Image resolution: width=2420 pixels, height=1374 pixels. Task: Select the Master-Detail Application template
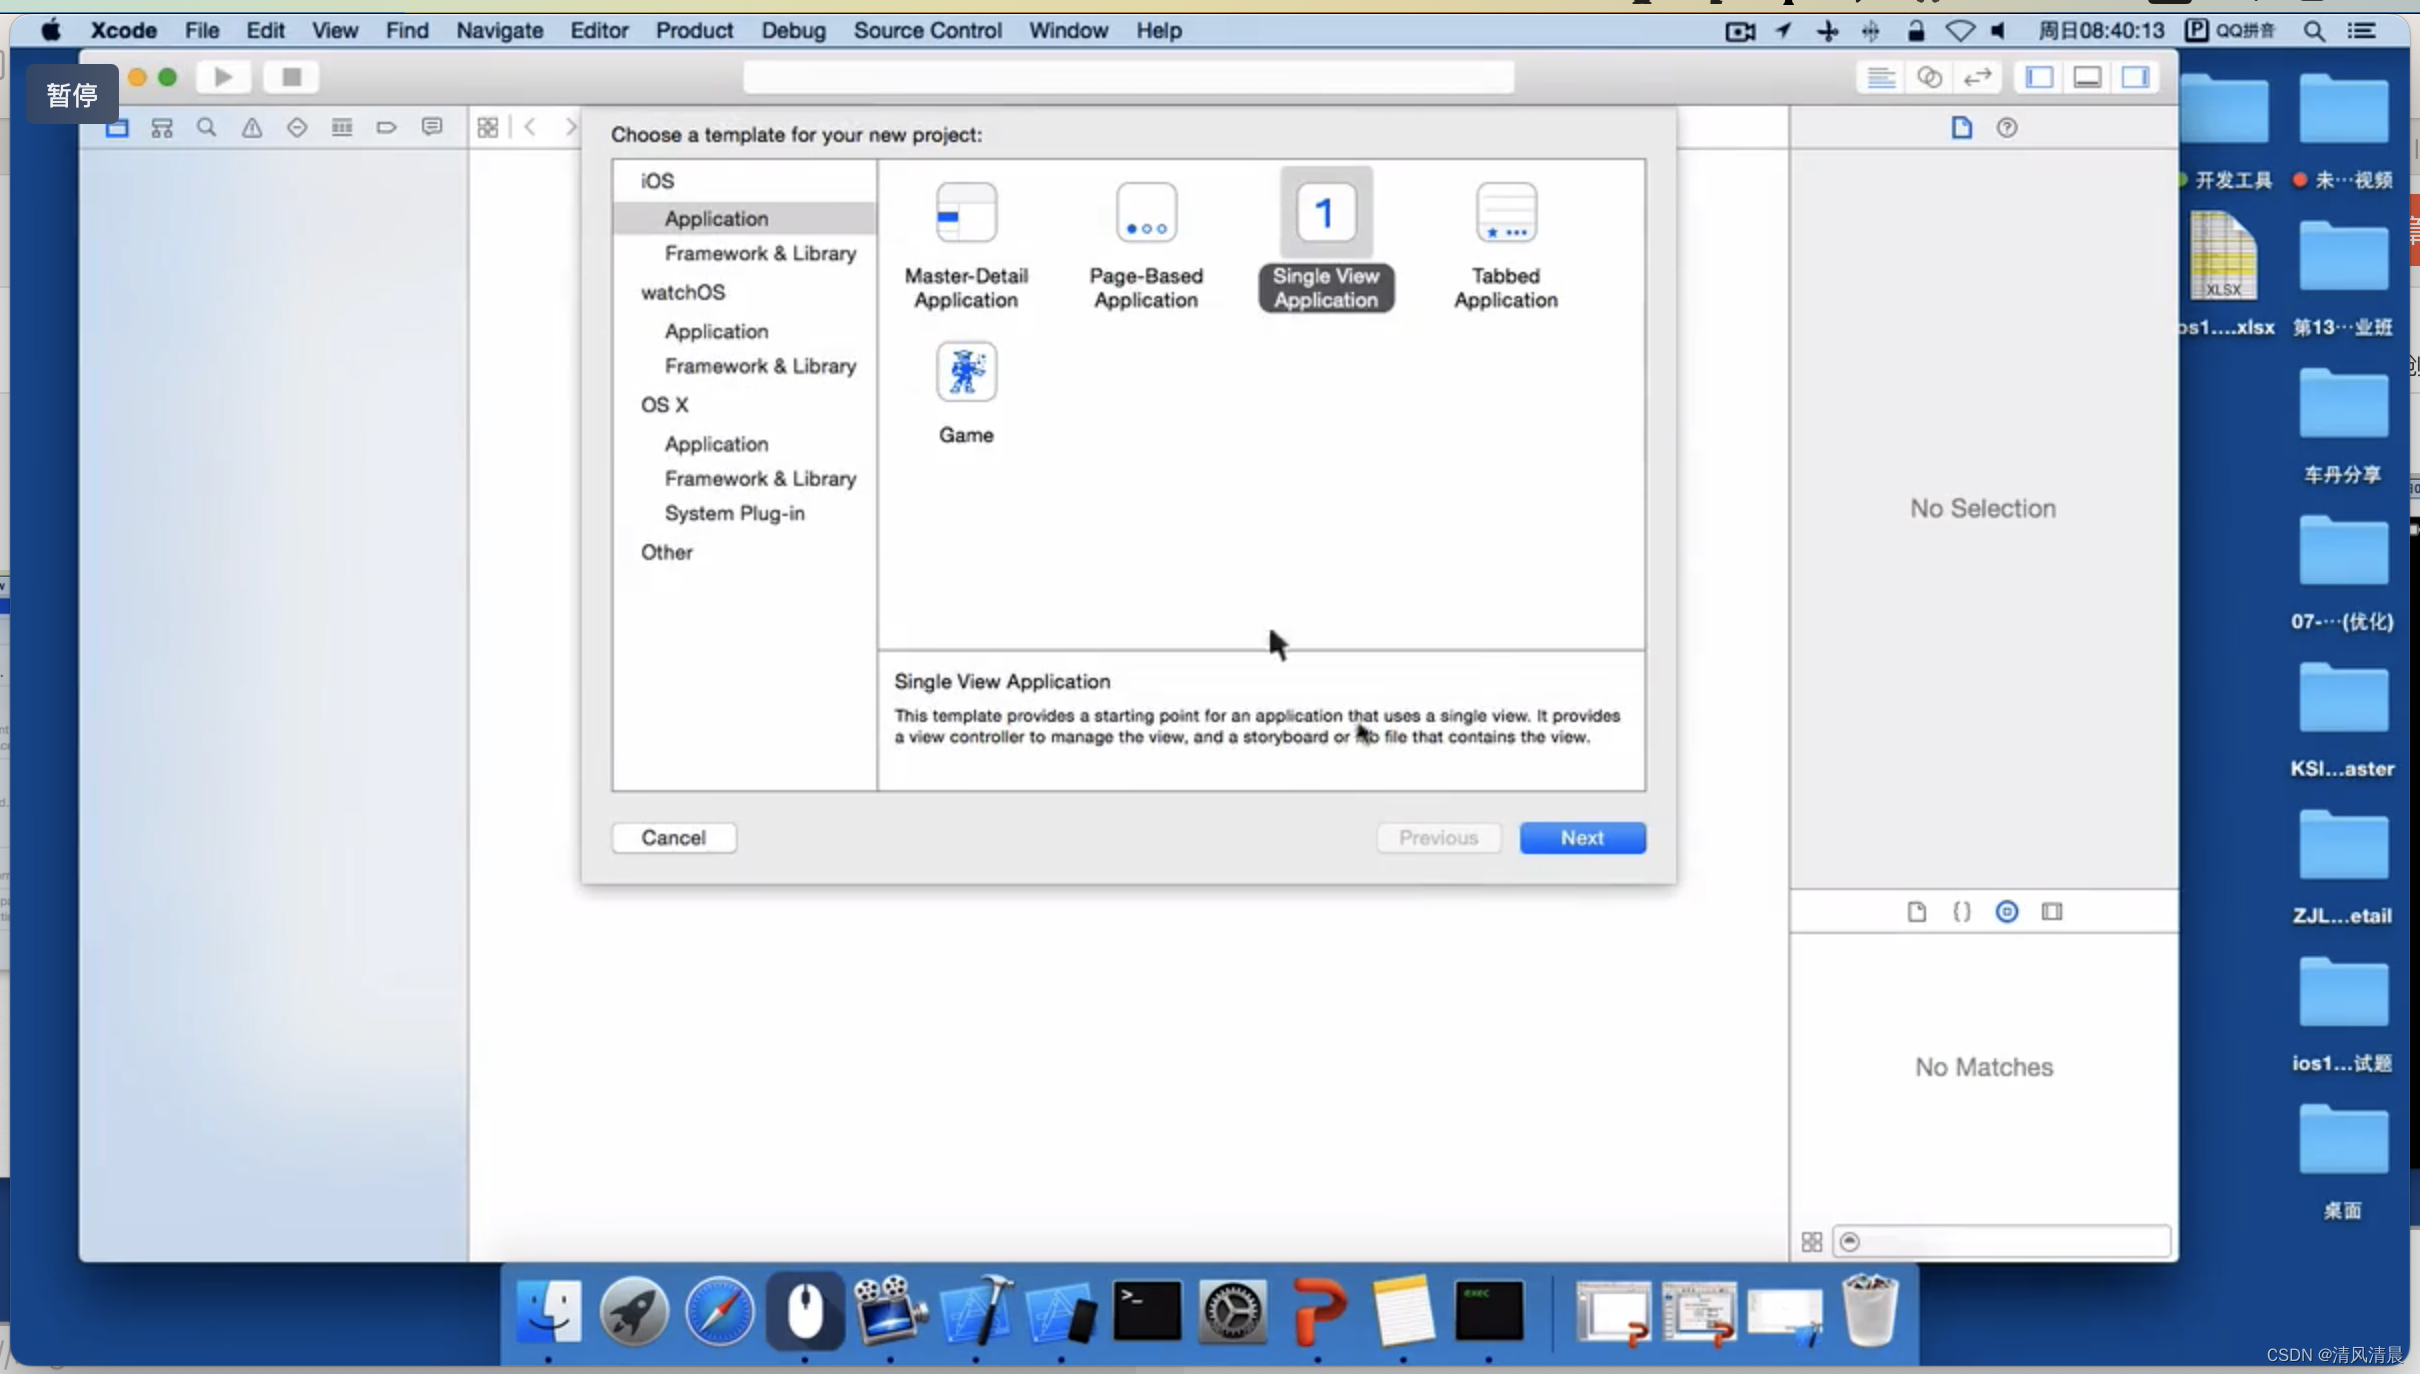[966, 245]
